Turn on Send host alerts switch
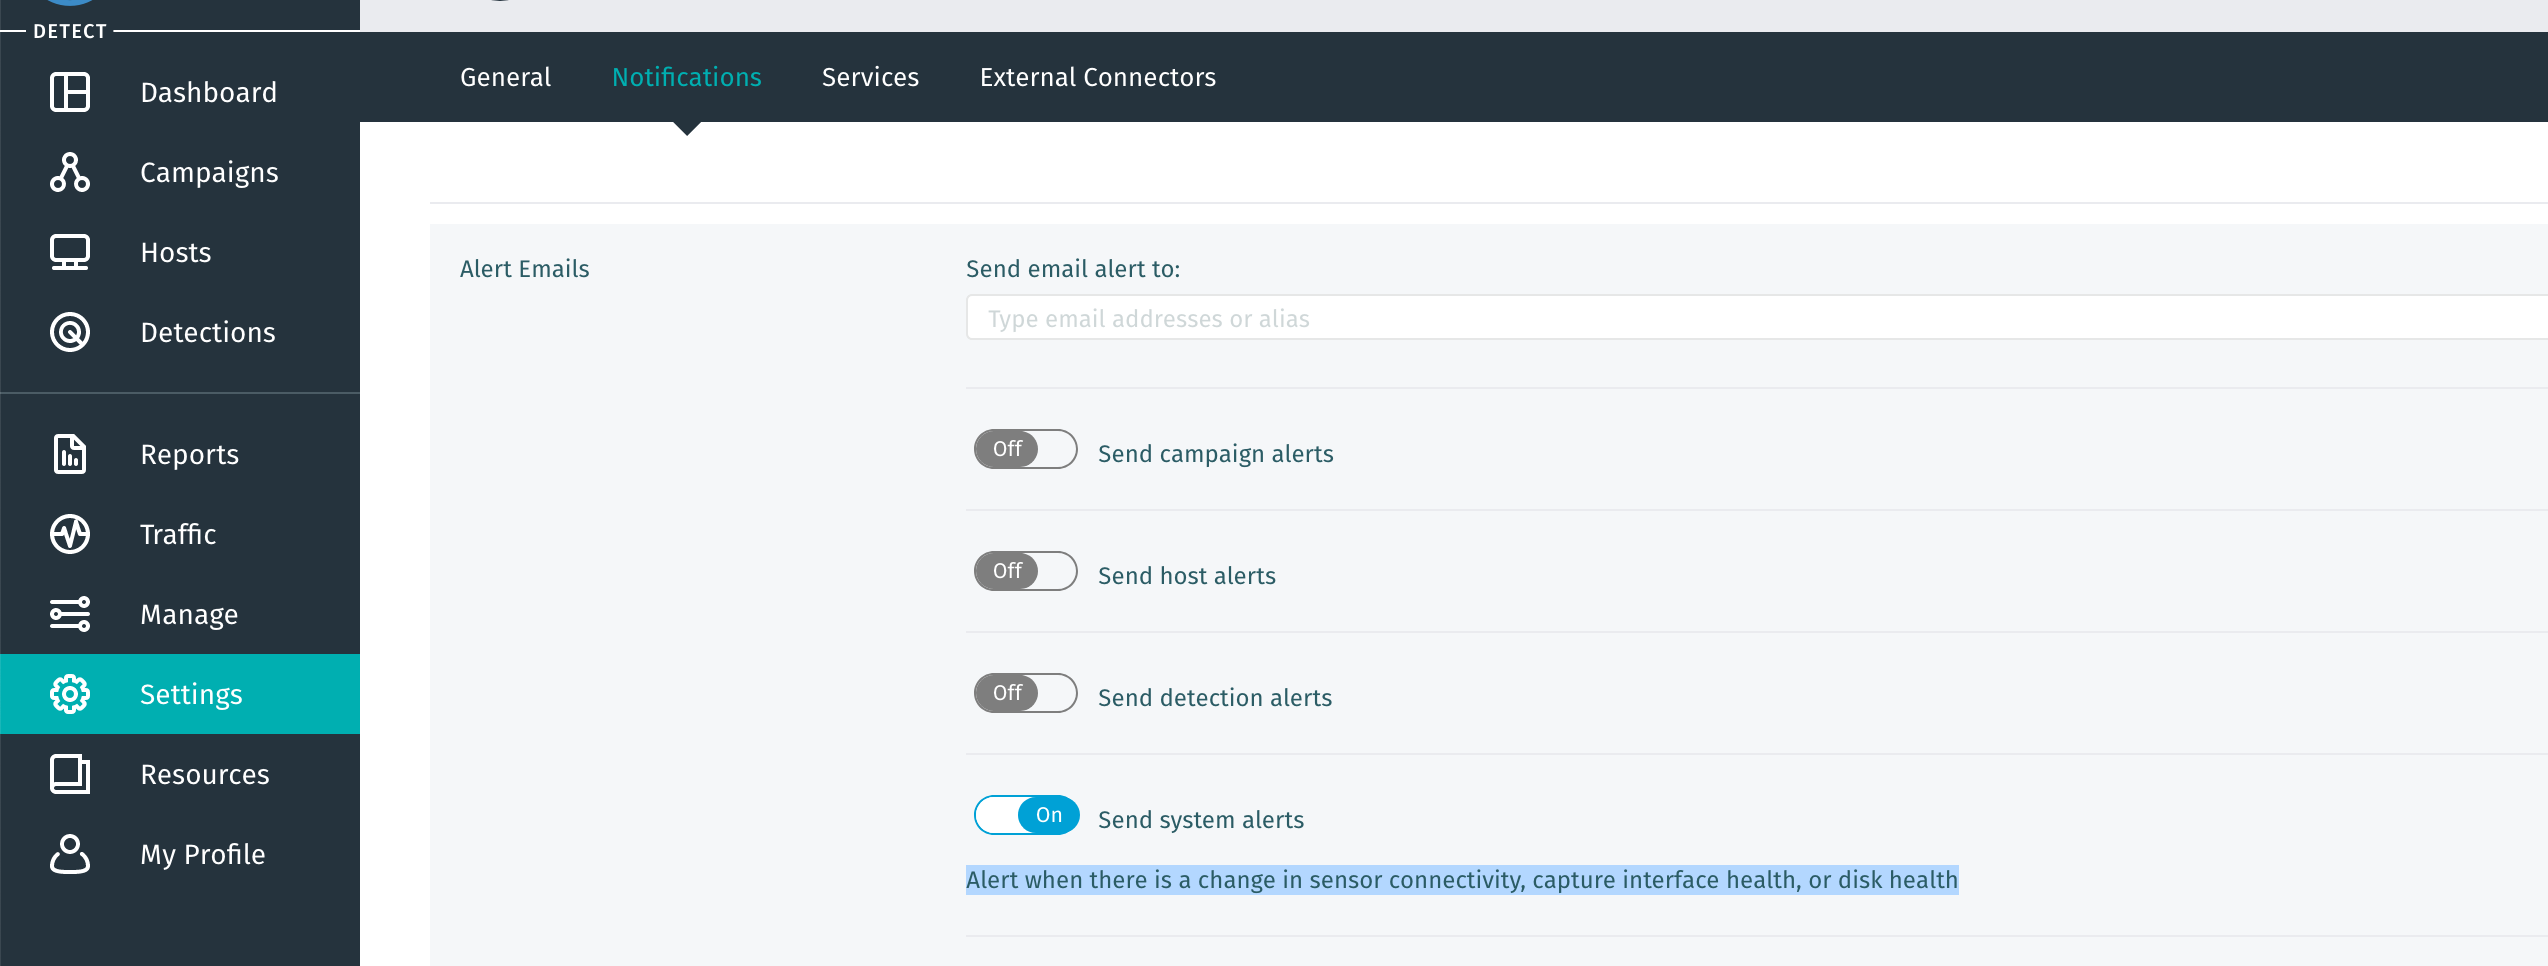Screen dimensions: 2548x966 click(x=1025, y=572)
